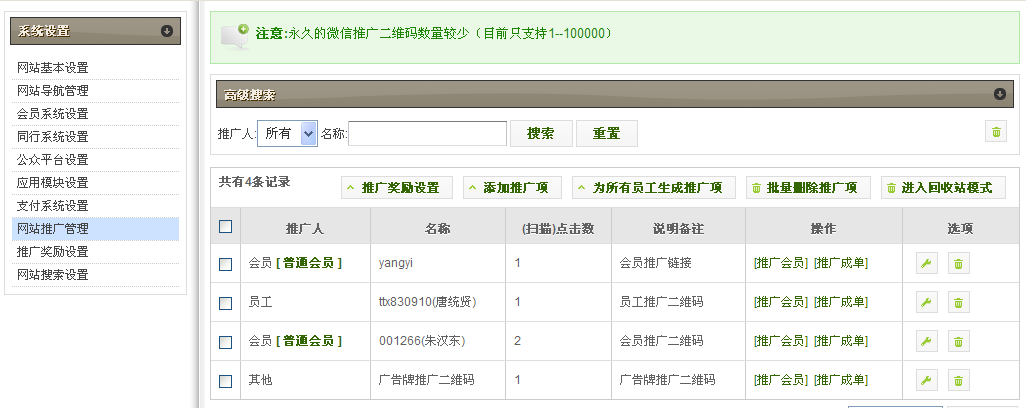Open the [推广会员] link for yangyi
This screenshot has height=408, width=1026.
coord(780,264)
